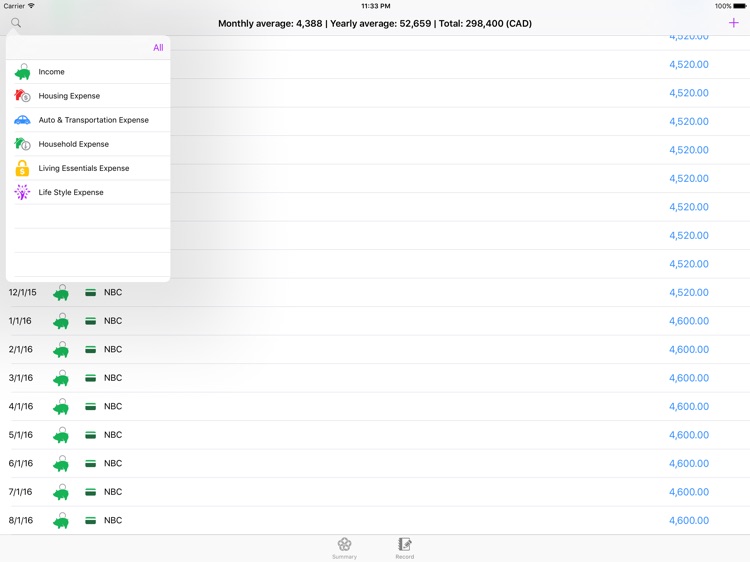The height and width of the screenshot is (562, 750).
Task: Select the 5/1/16 date text
Action: (x=21, y=435)
